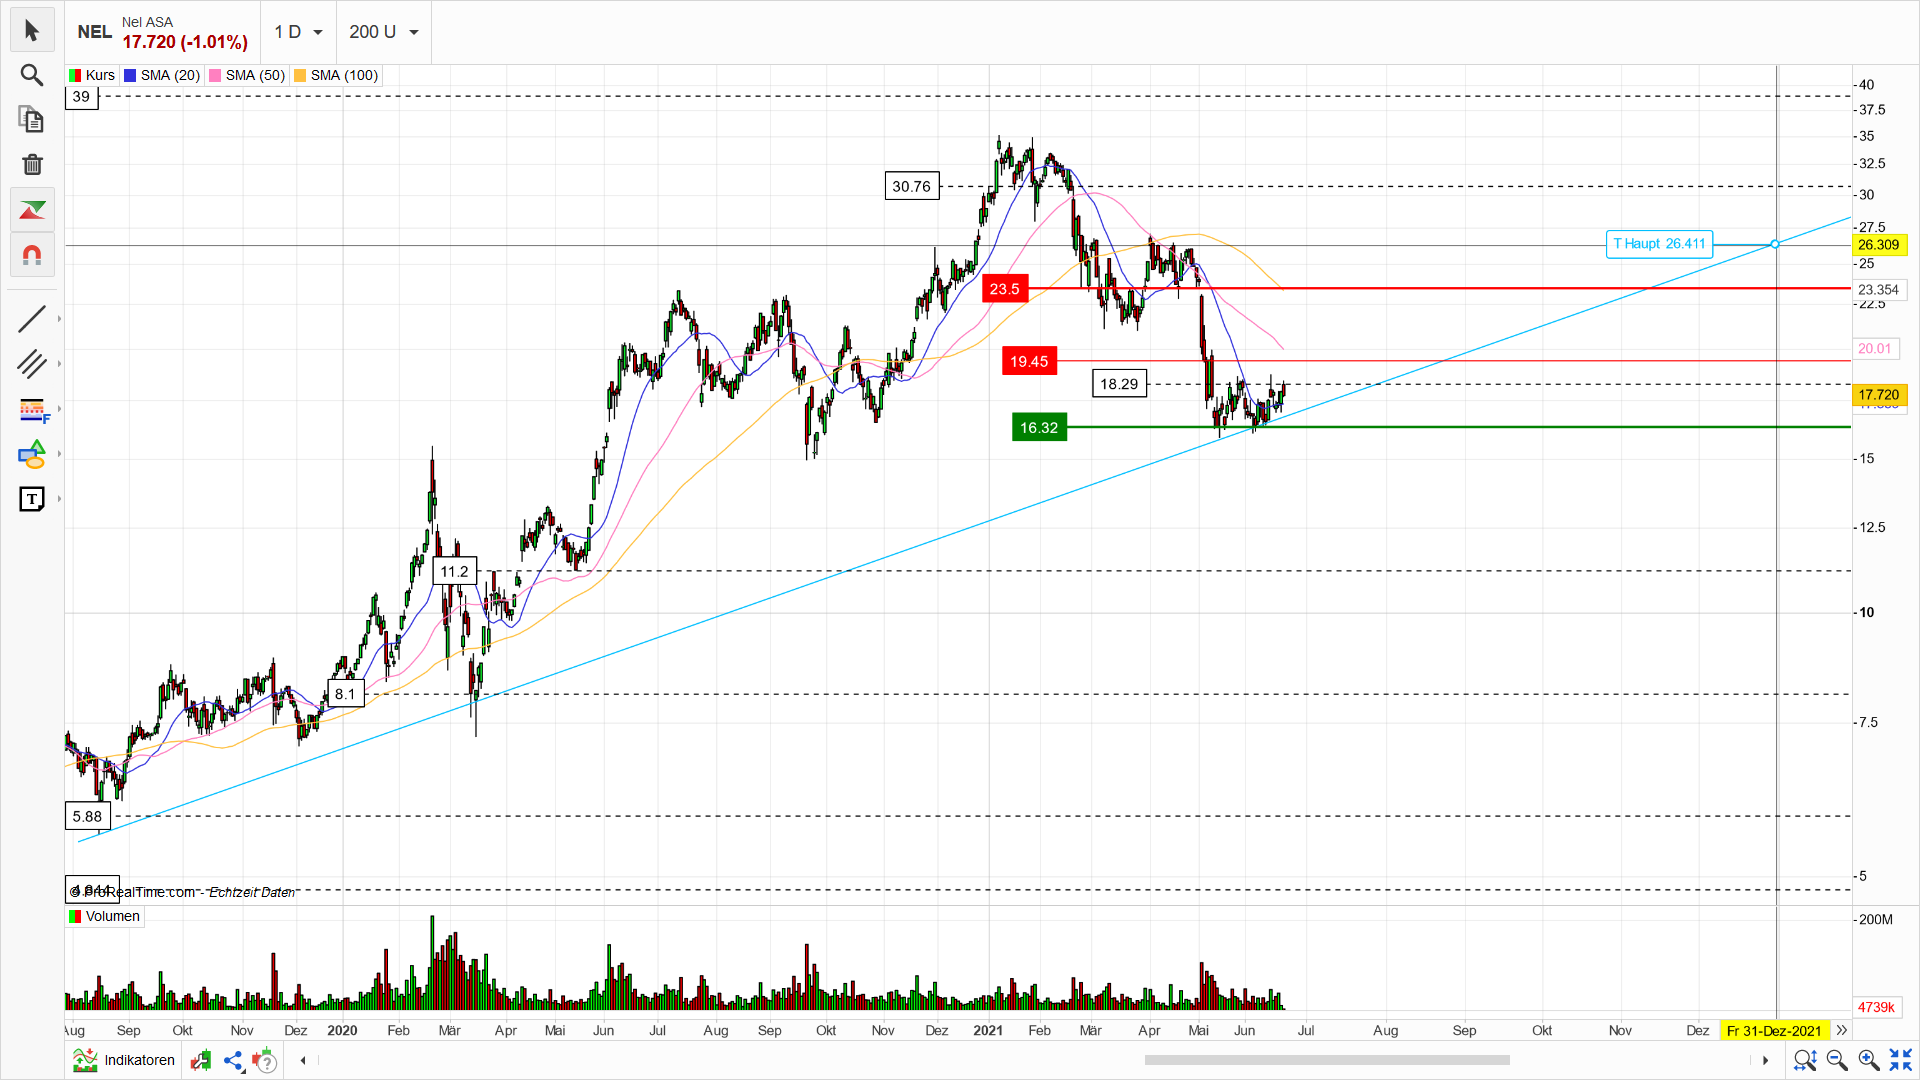This screenshot has width=1920, height=1080.
Task: Toggle the magnet snap mode
Action: coord(31,255)
